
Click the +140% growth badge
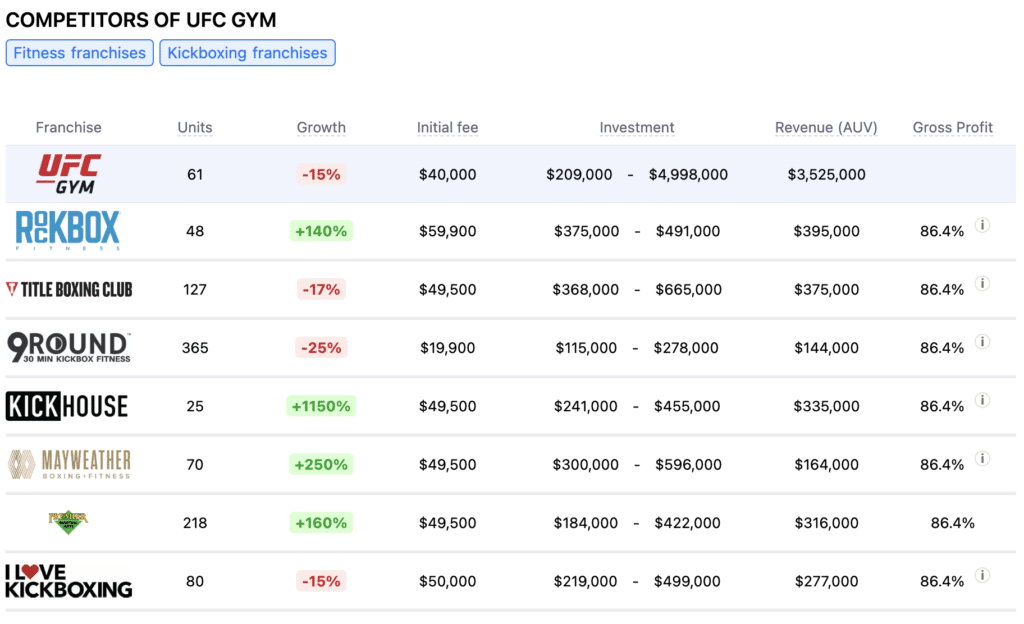click(321, 231)
